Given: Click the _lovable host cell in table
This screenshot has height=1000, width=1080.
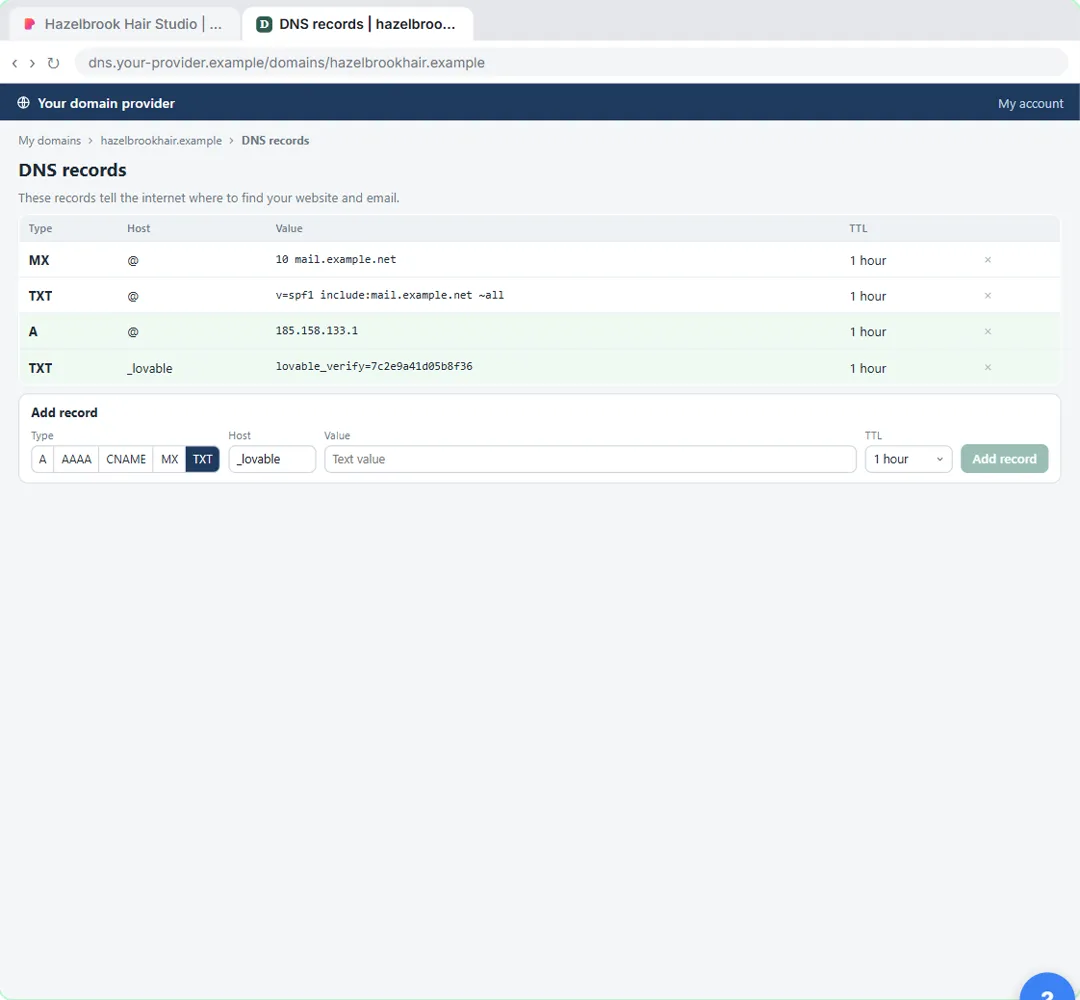Looking at the screenshot, I should 149,368.
